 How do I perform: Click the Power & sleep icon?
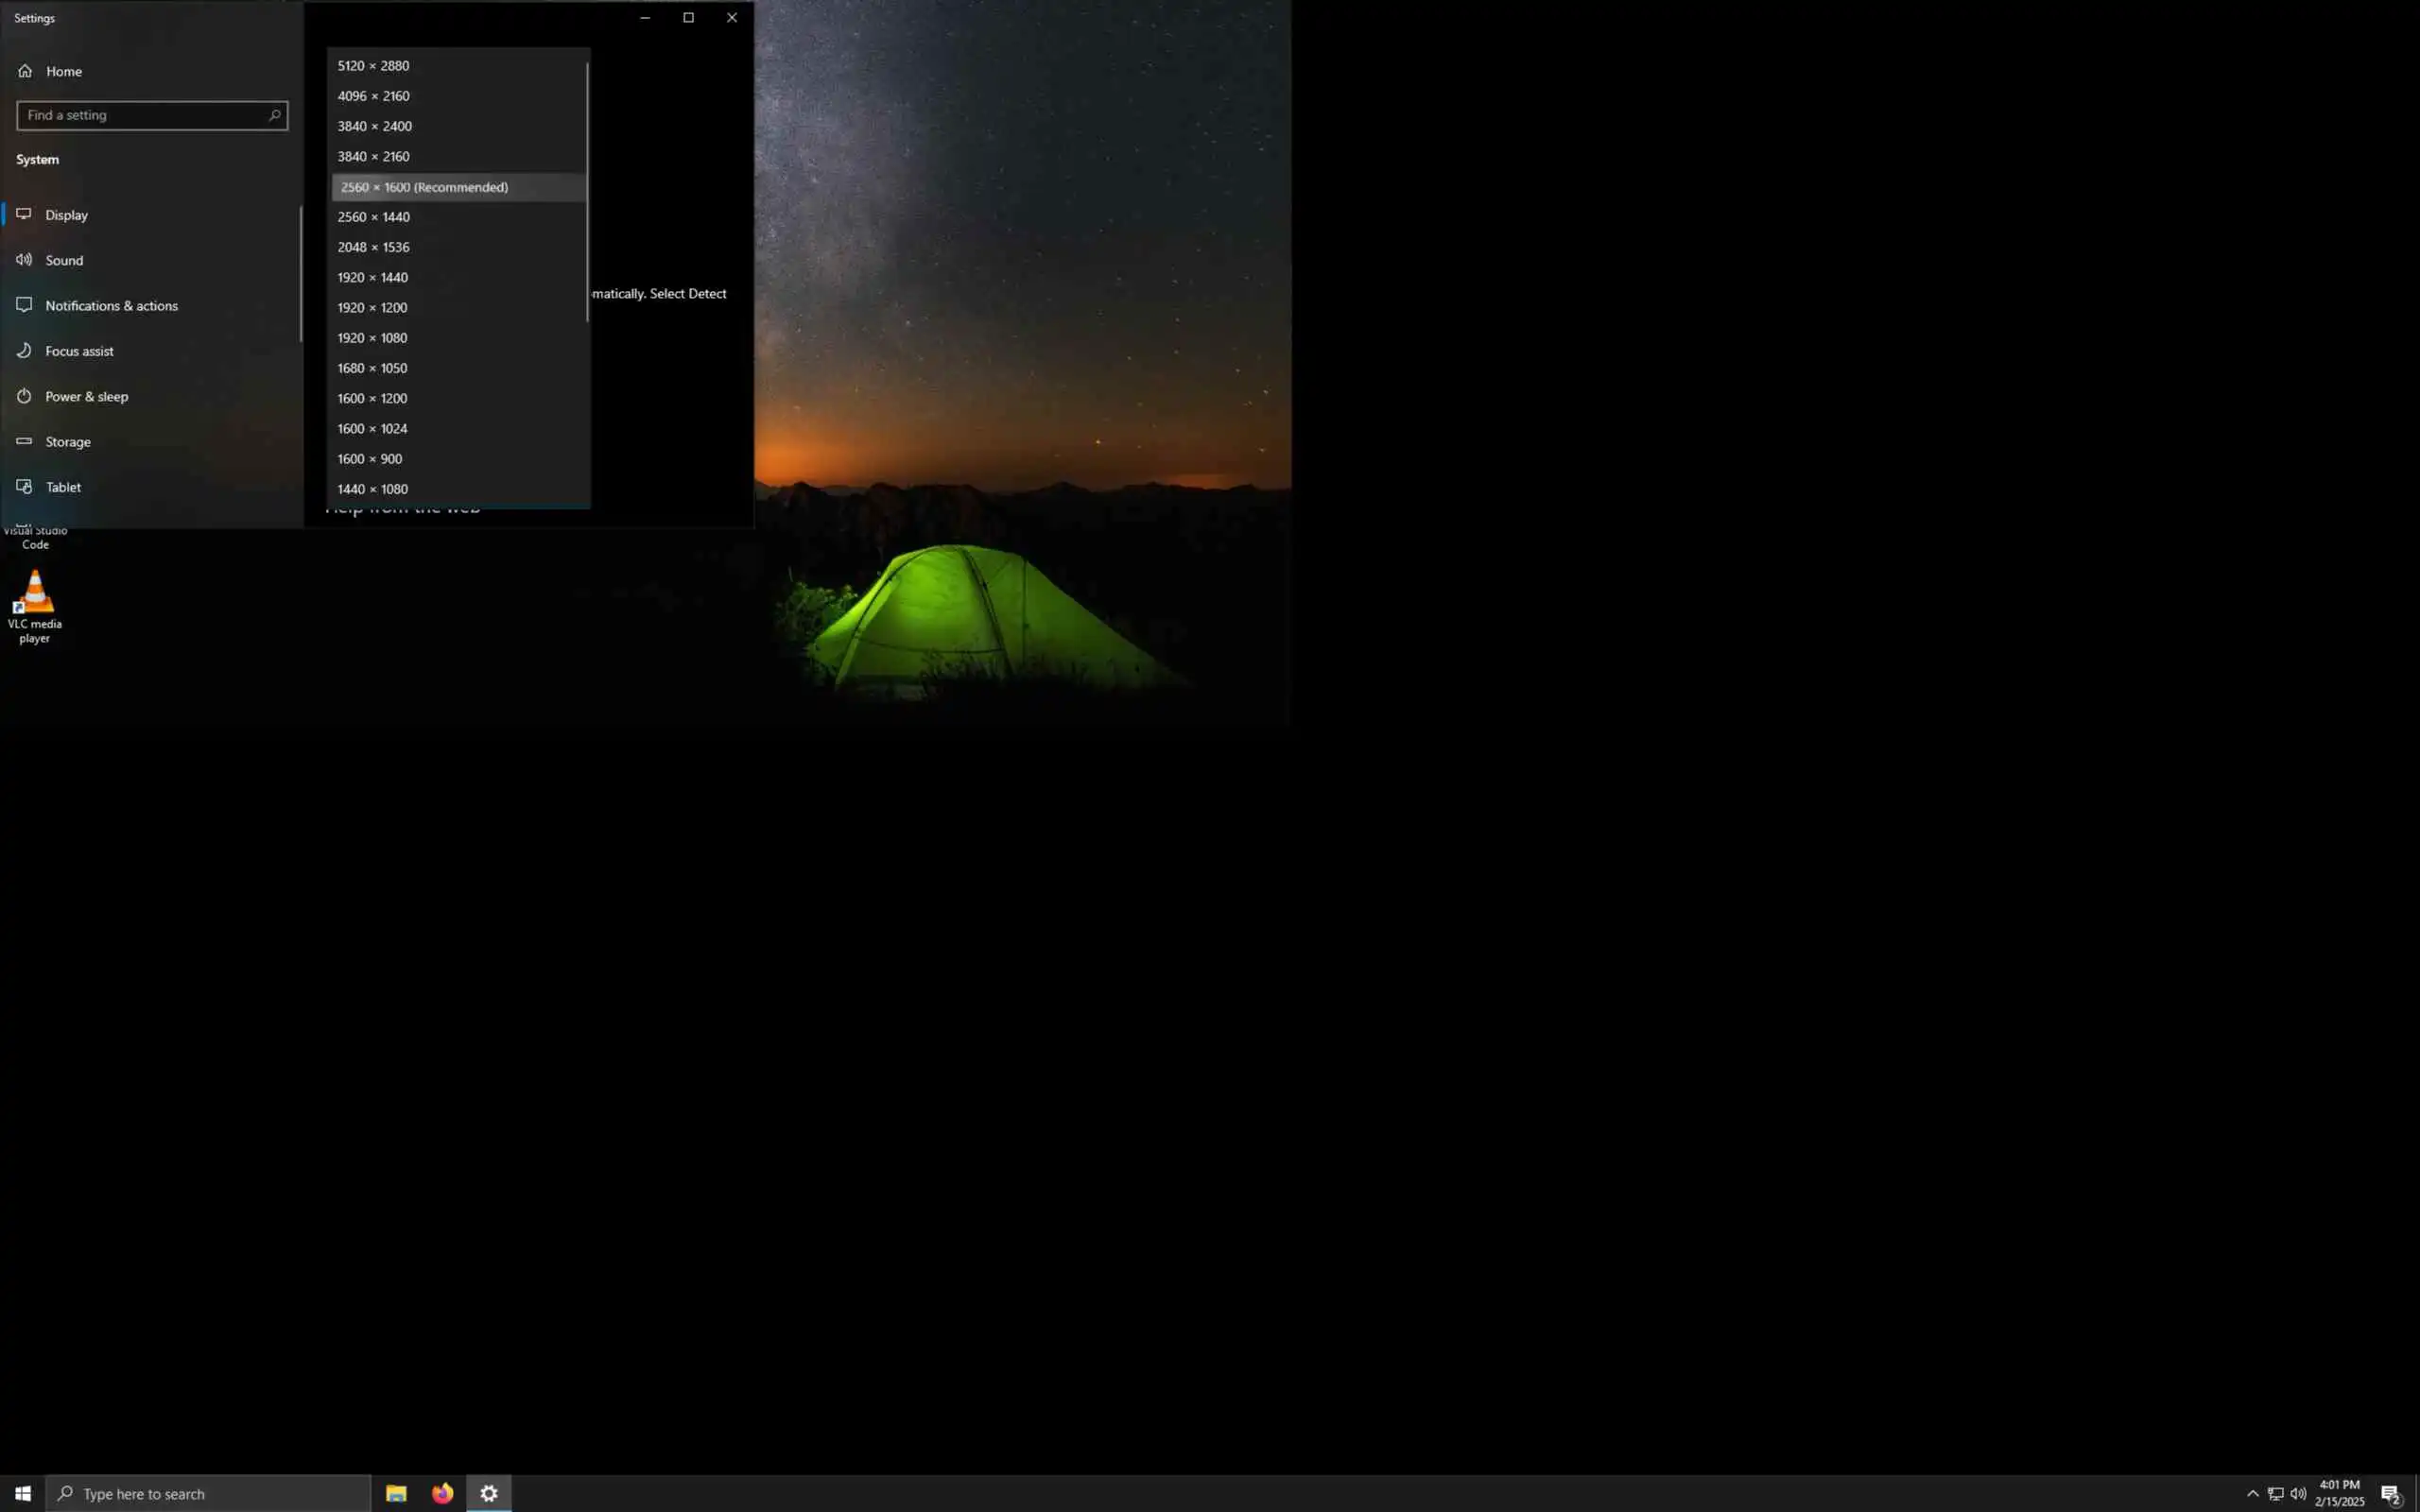[x=24, y=396]
